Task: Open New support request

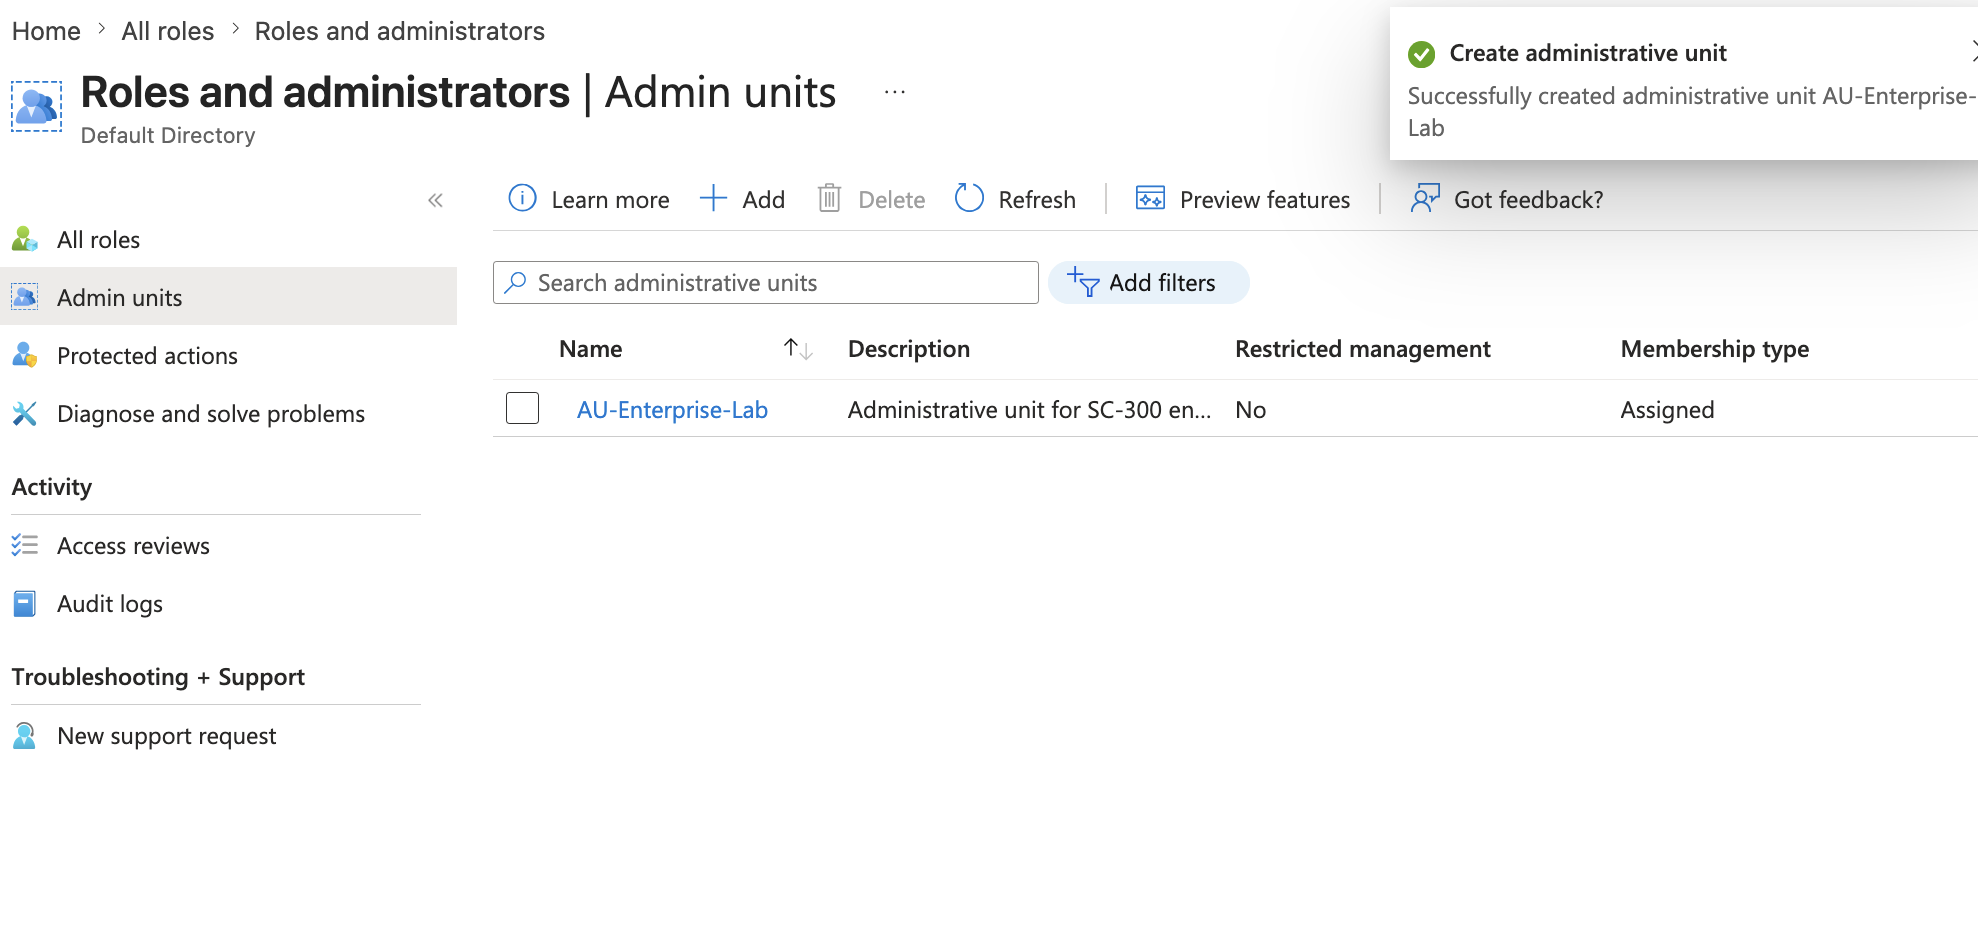Action: click(x=229, y=736)
